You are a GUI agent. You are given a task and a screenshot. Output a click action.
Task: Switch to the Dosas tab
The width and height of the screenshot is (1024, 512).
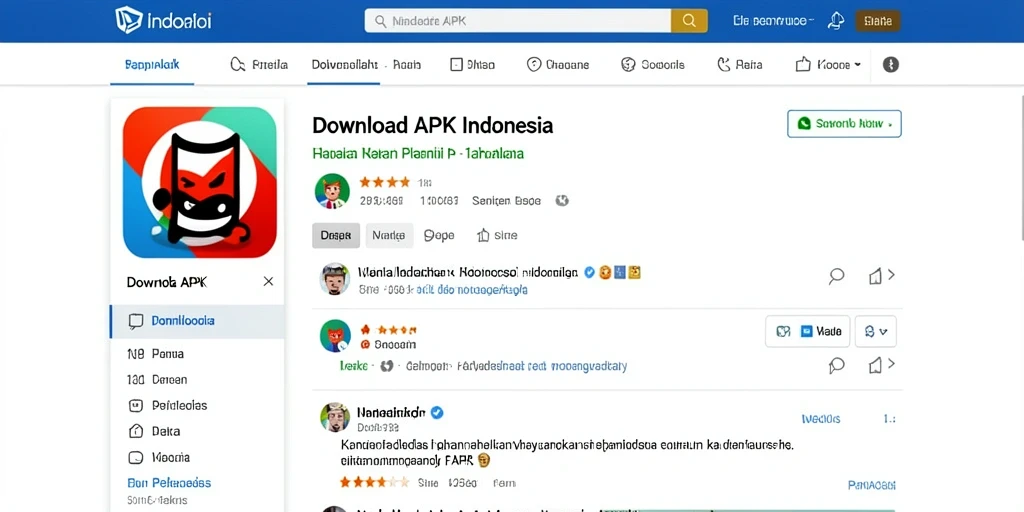[336, 235]
